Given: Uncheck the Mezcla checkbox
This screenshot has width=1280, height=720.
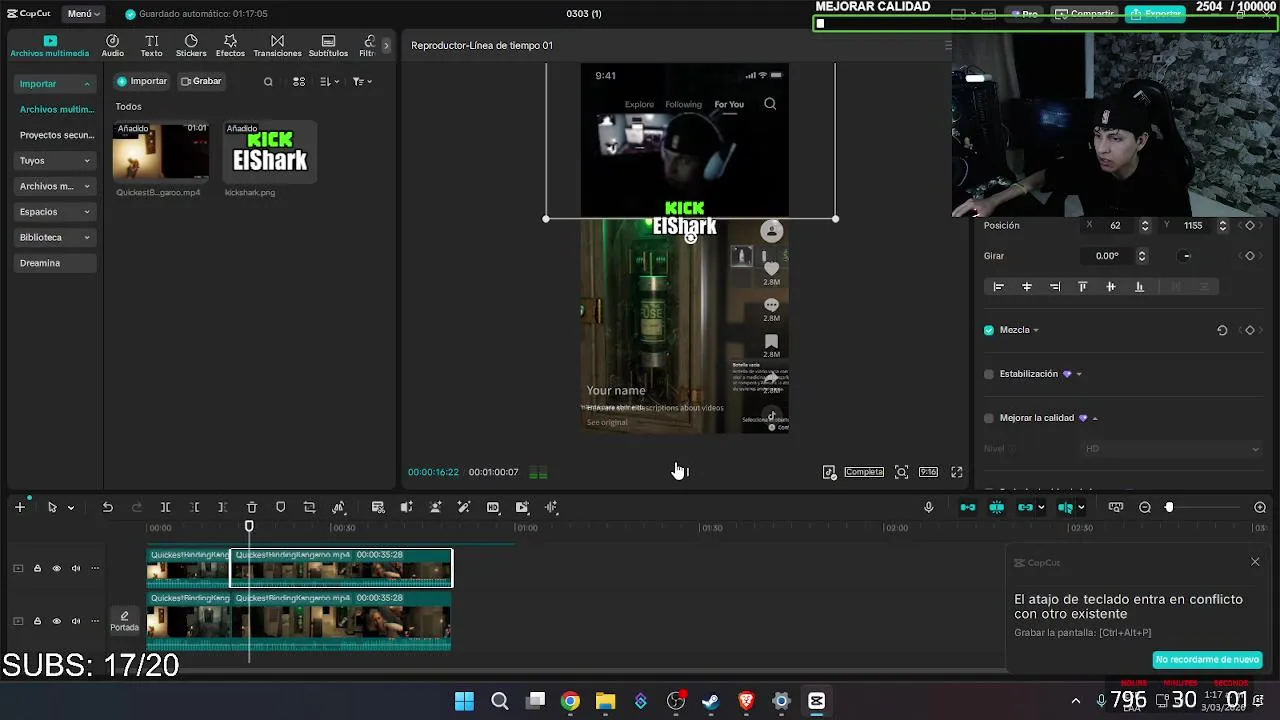Looking at the screenshot, I should [x=989, y=330].
